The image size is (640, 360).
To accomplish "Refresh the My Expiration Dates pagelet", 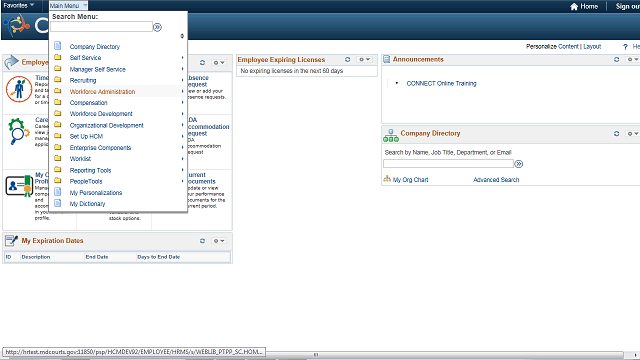I will click(x=202, y=241).
